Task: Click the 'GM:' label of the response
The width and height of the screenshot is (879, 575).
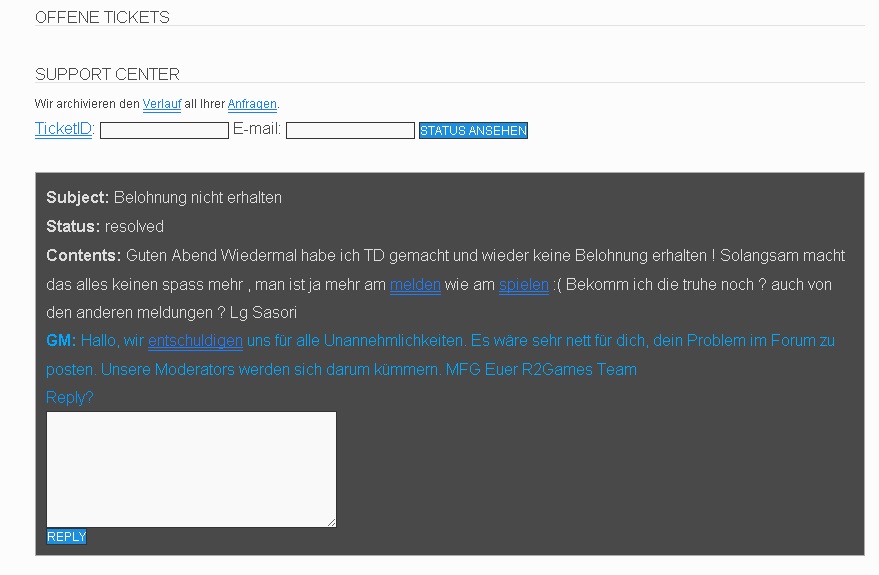Action: pyautogui.click(x=61, y=341)
